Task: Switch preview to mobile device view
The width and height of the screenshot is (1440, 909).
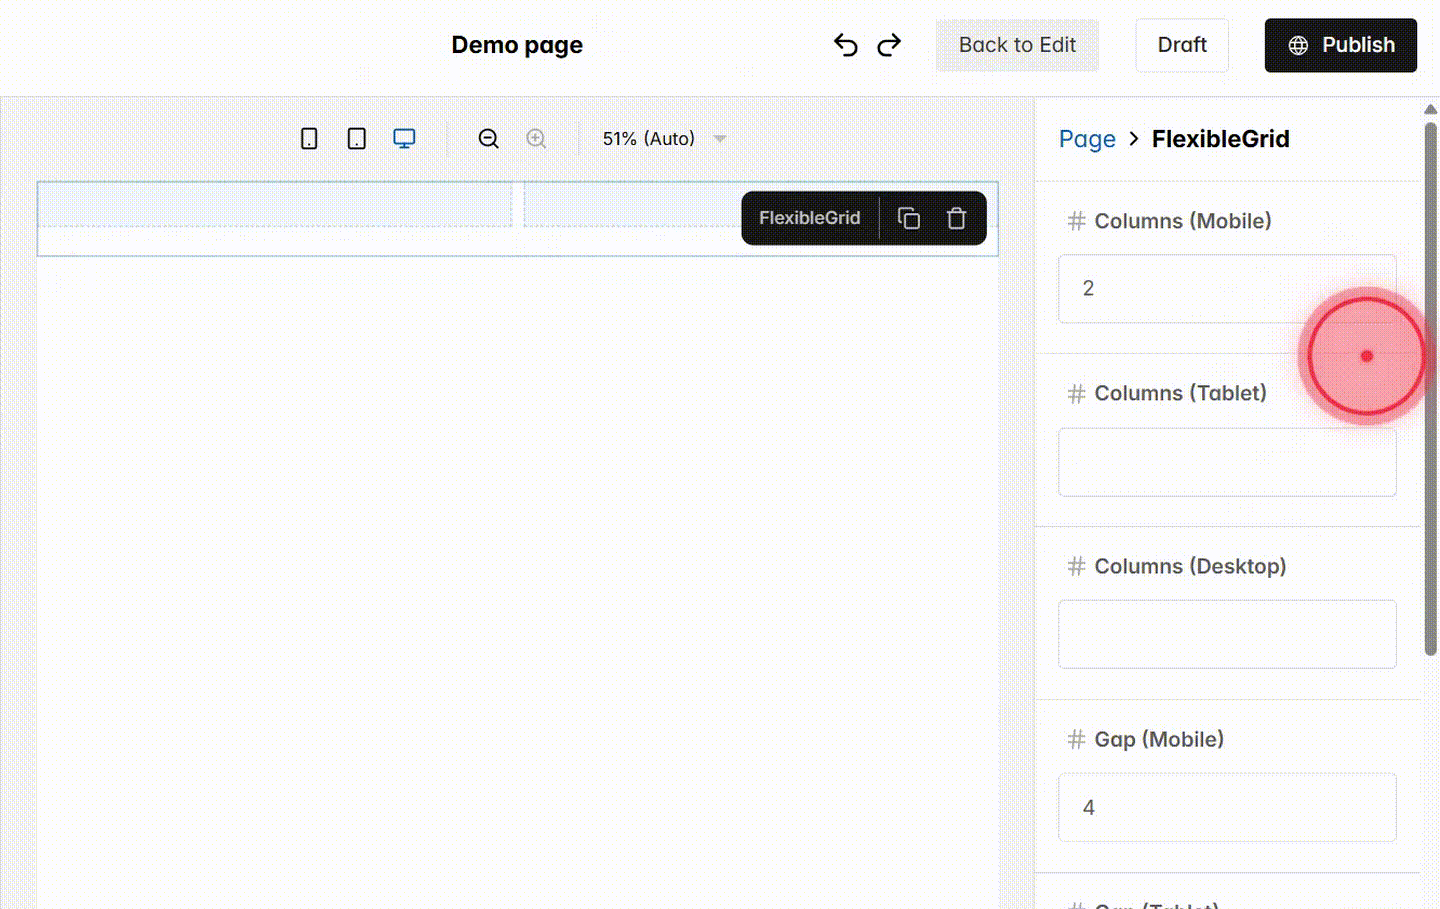Action: coord(309,138)
